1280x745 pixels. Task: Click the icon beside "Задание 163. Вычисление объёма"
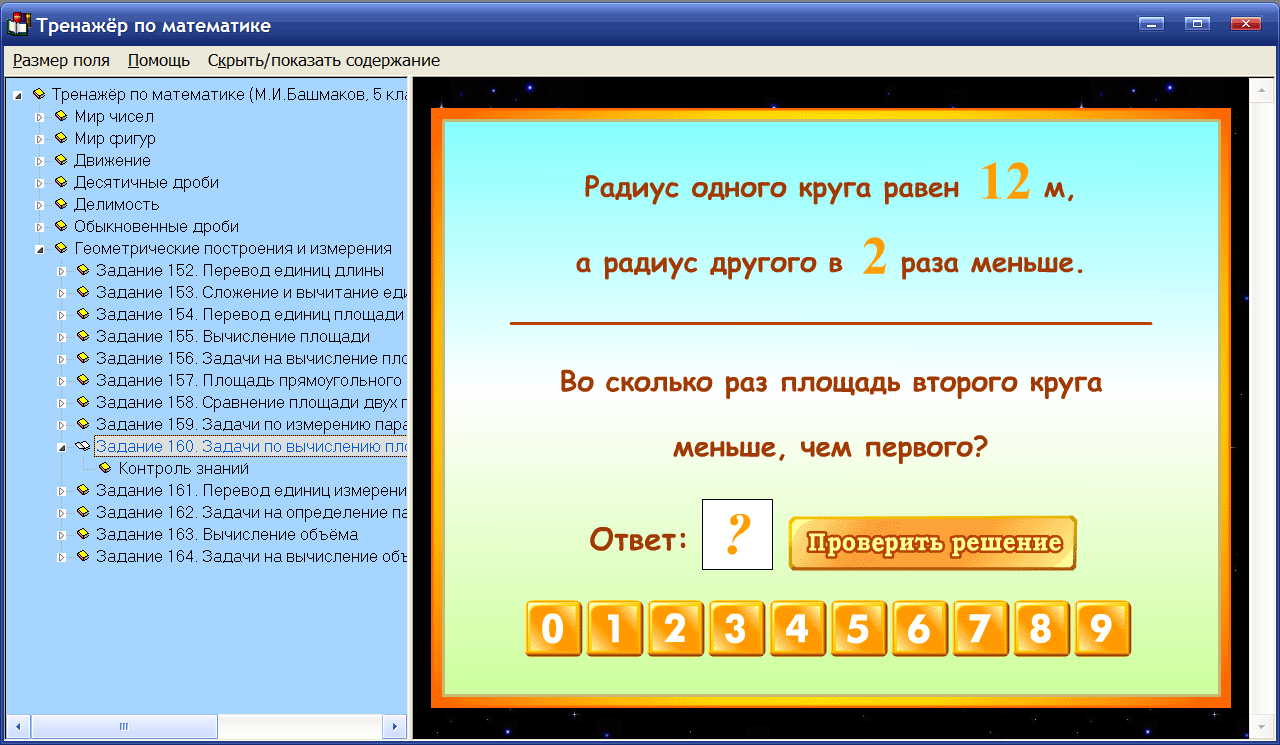tap(82, 534)
